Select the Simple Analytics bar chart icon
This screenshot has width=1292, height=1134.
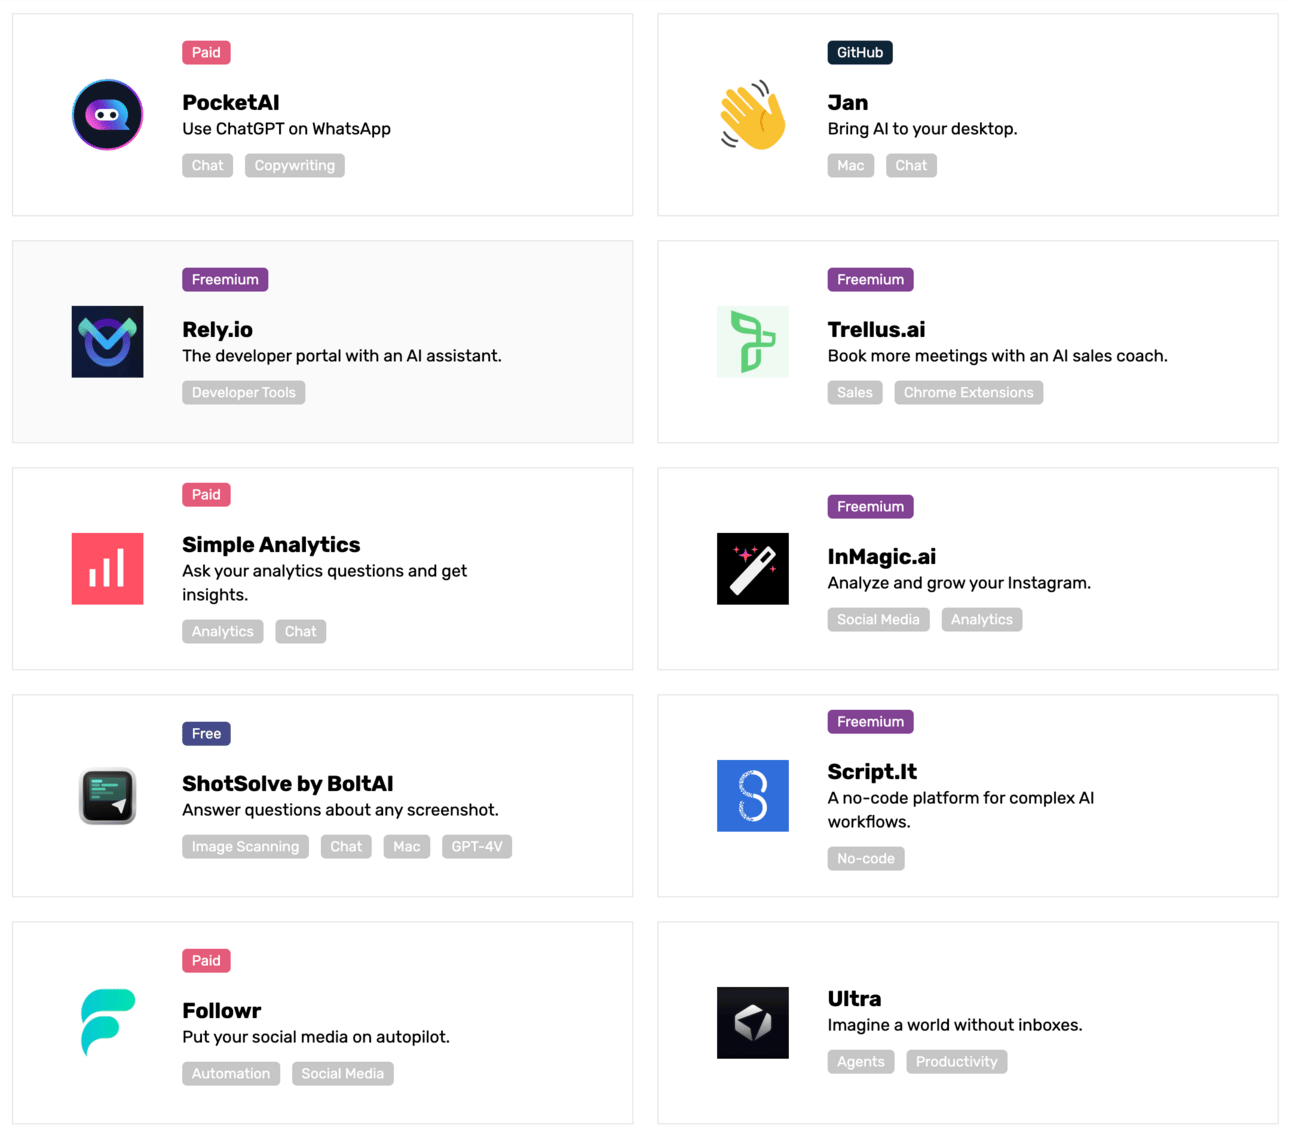[x=107, y=569]
